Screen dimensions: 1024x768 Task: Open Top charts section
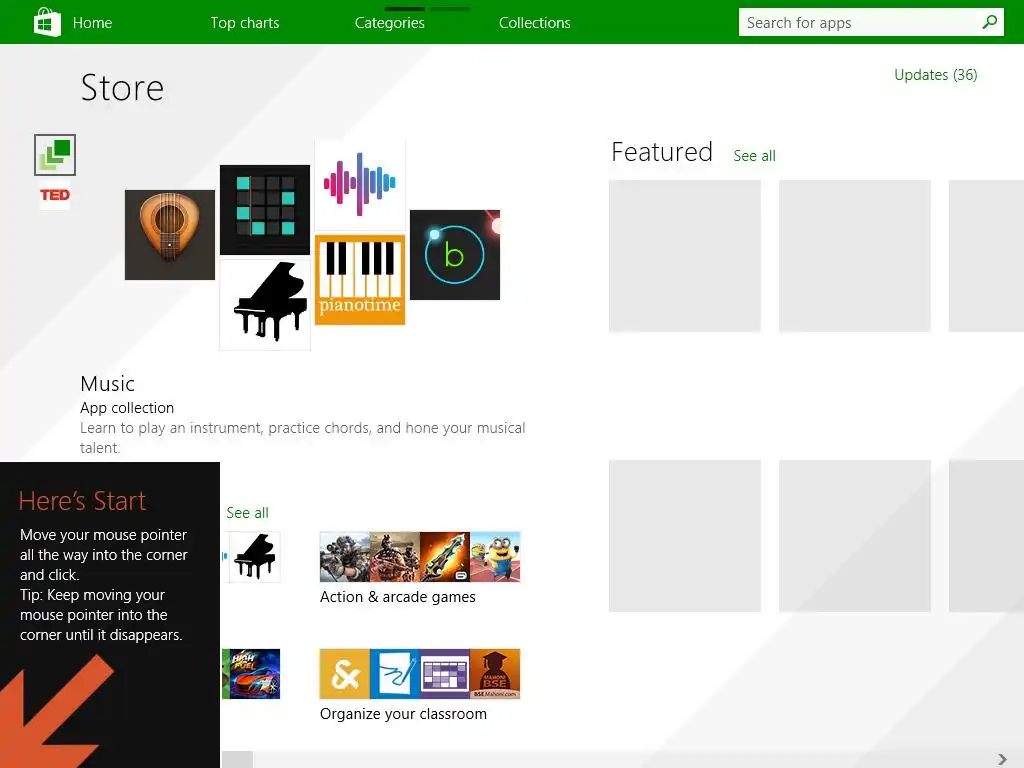245,23
